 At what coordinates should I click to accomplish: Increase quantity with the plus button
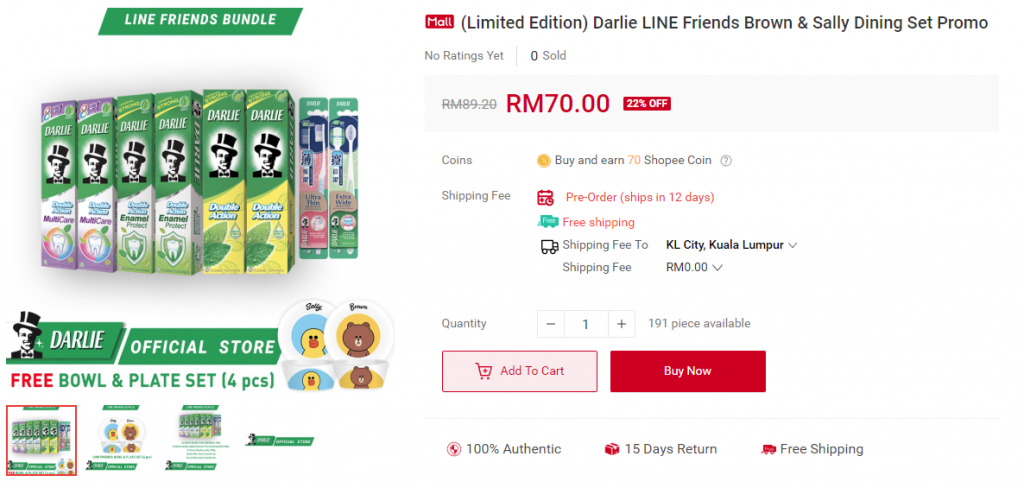pos(621,324)
